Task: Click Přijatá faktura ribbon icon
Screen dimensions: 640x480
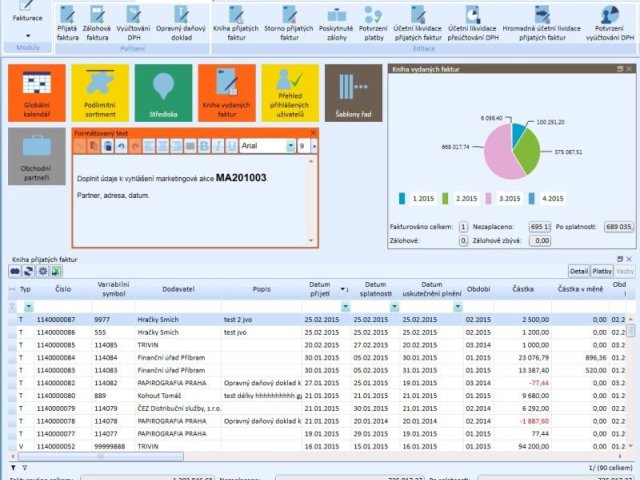Action: pos(67,22)
